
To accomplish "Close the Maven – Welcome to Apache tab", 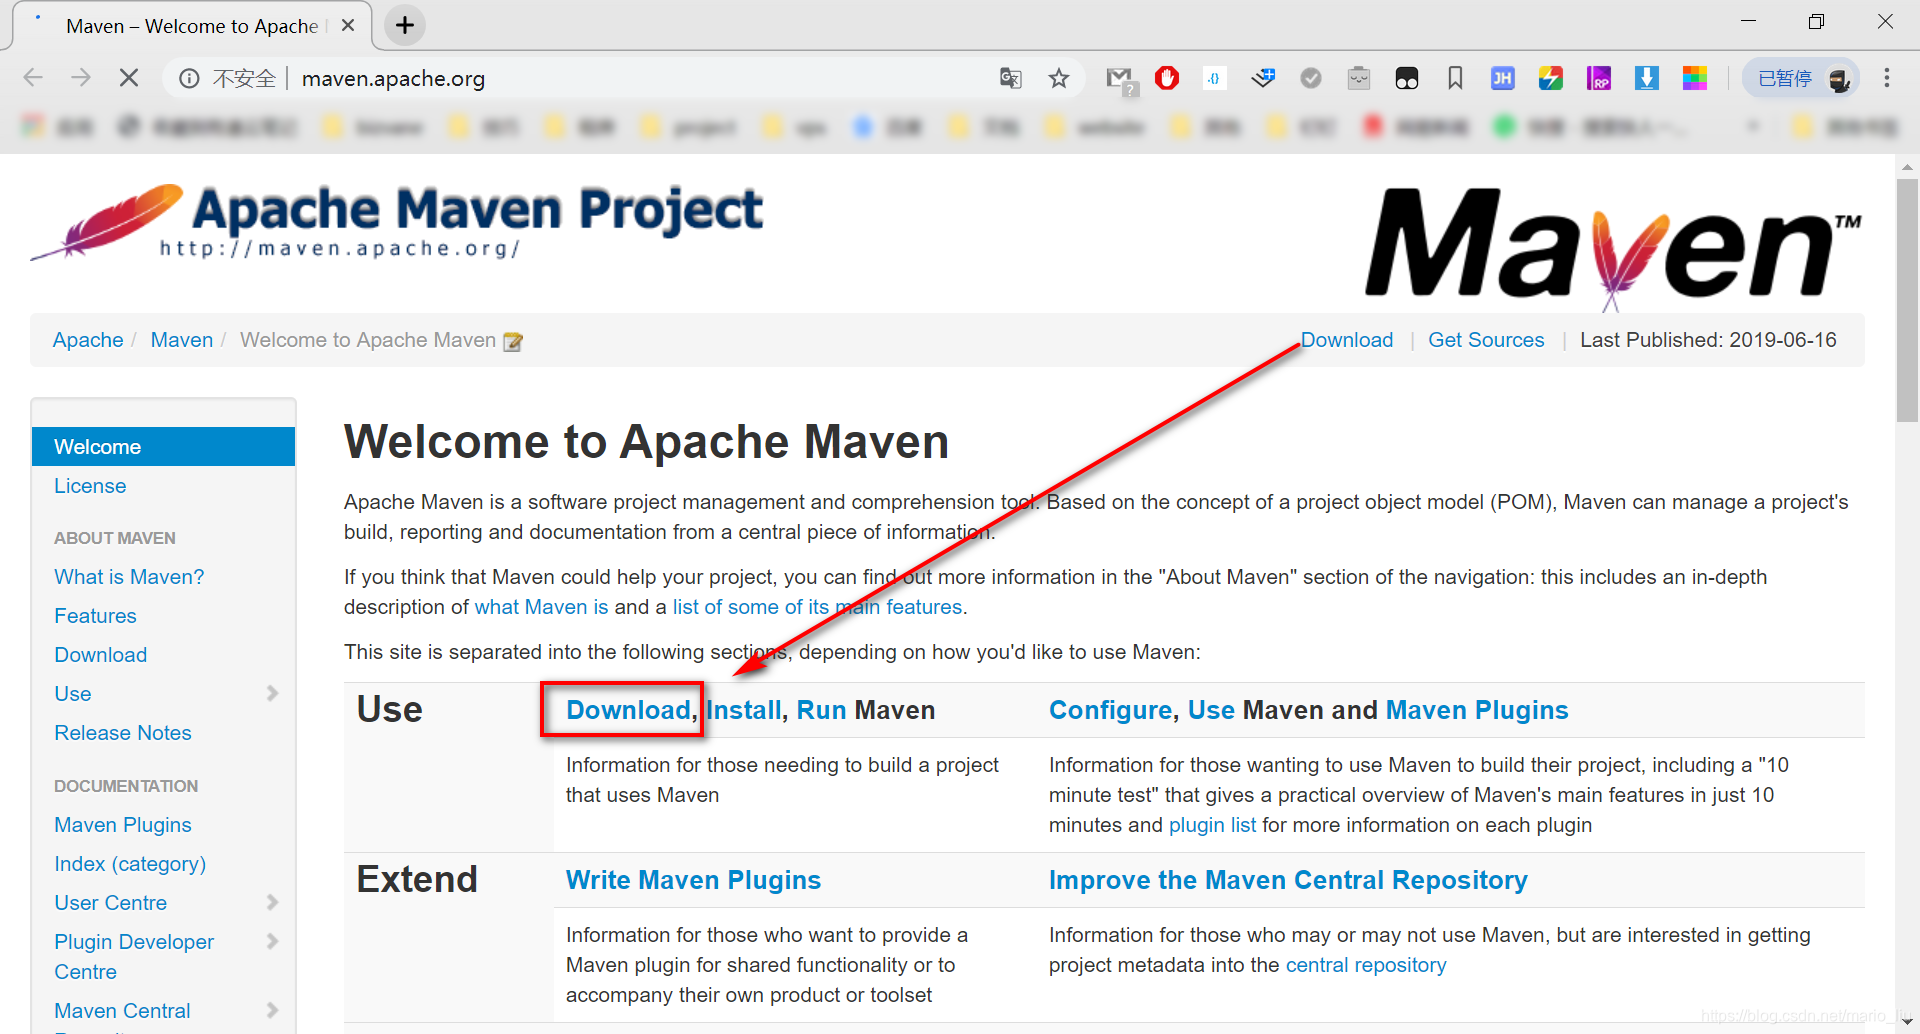I will point(348,25).
